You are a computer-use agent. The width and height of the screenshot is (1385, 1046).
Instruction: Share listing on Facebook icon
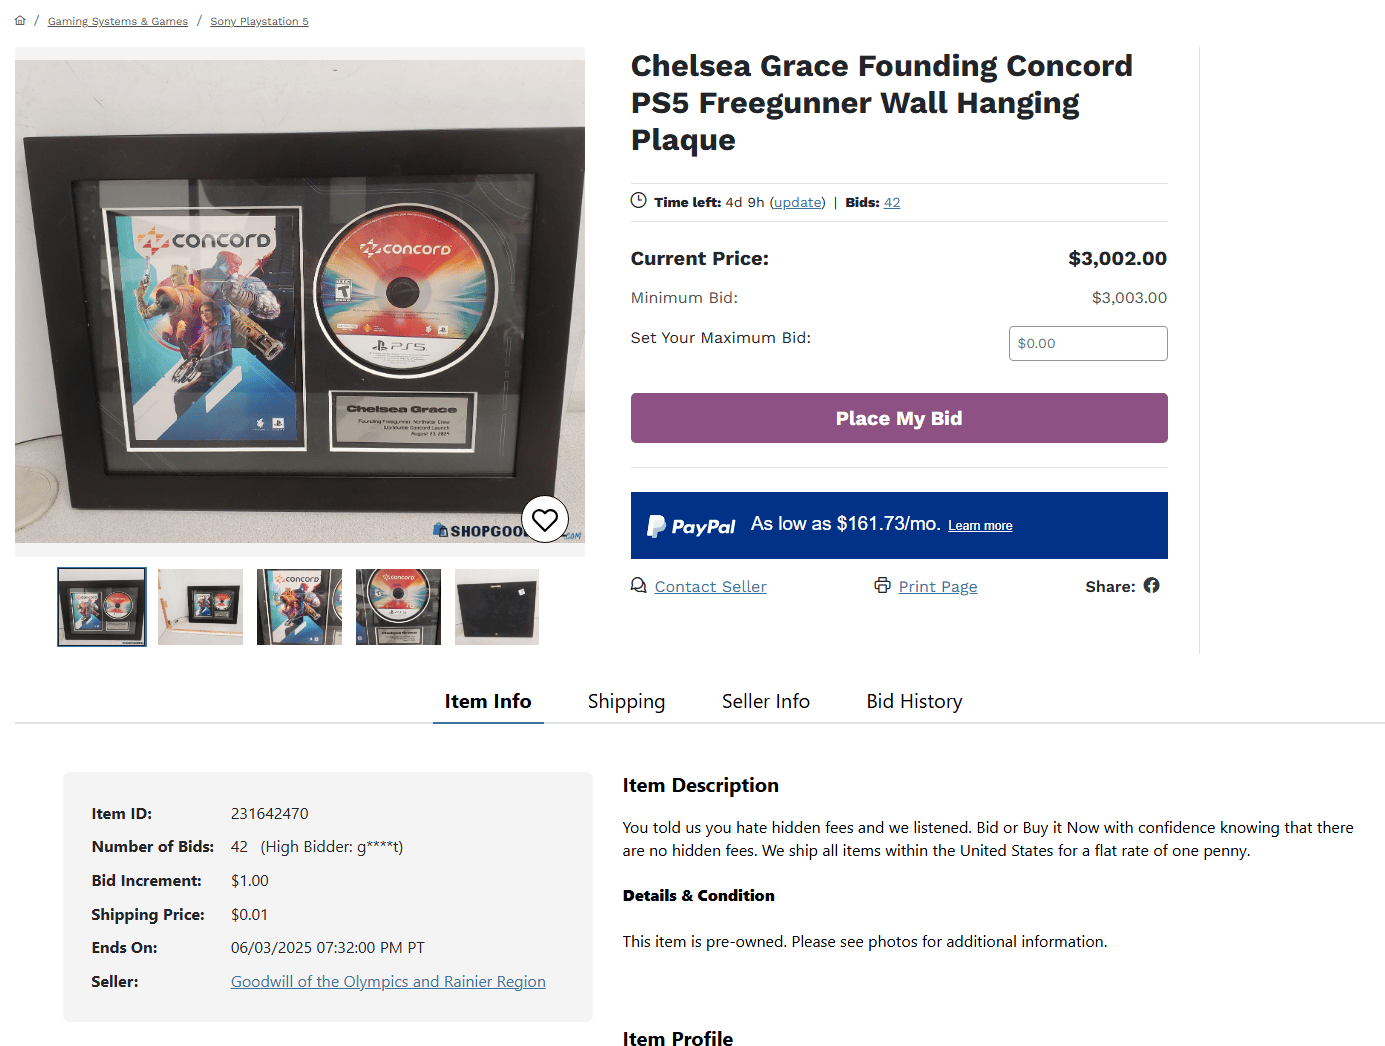tap(1152, 586)
